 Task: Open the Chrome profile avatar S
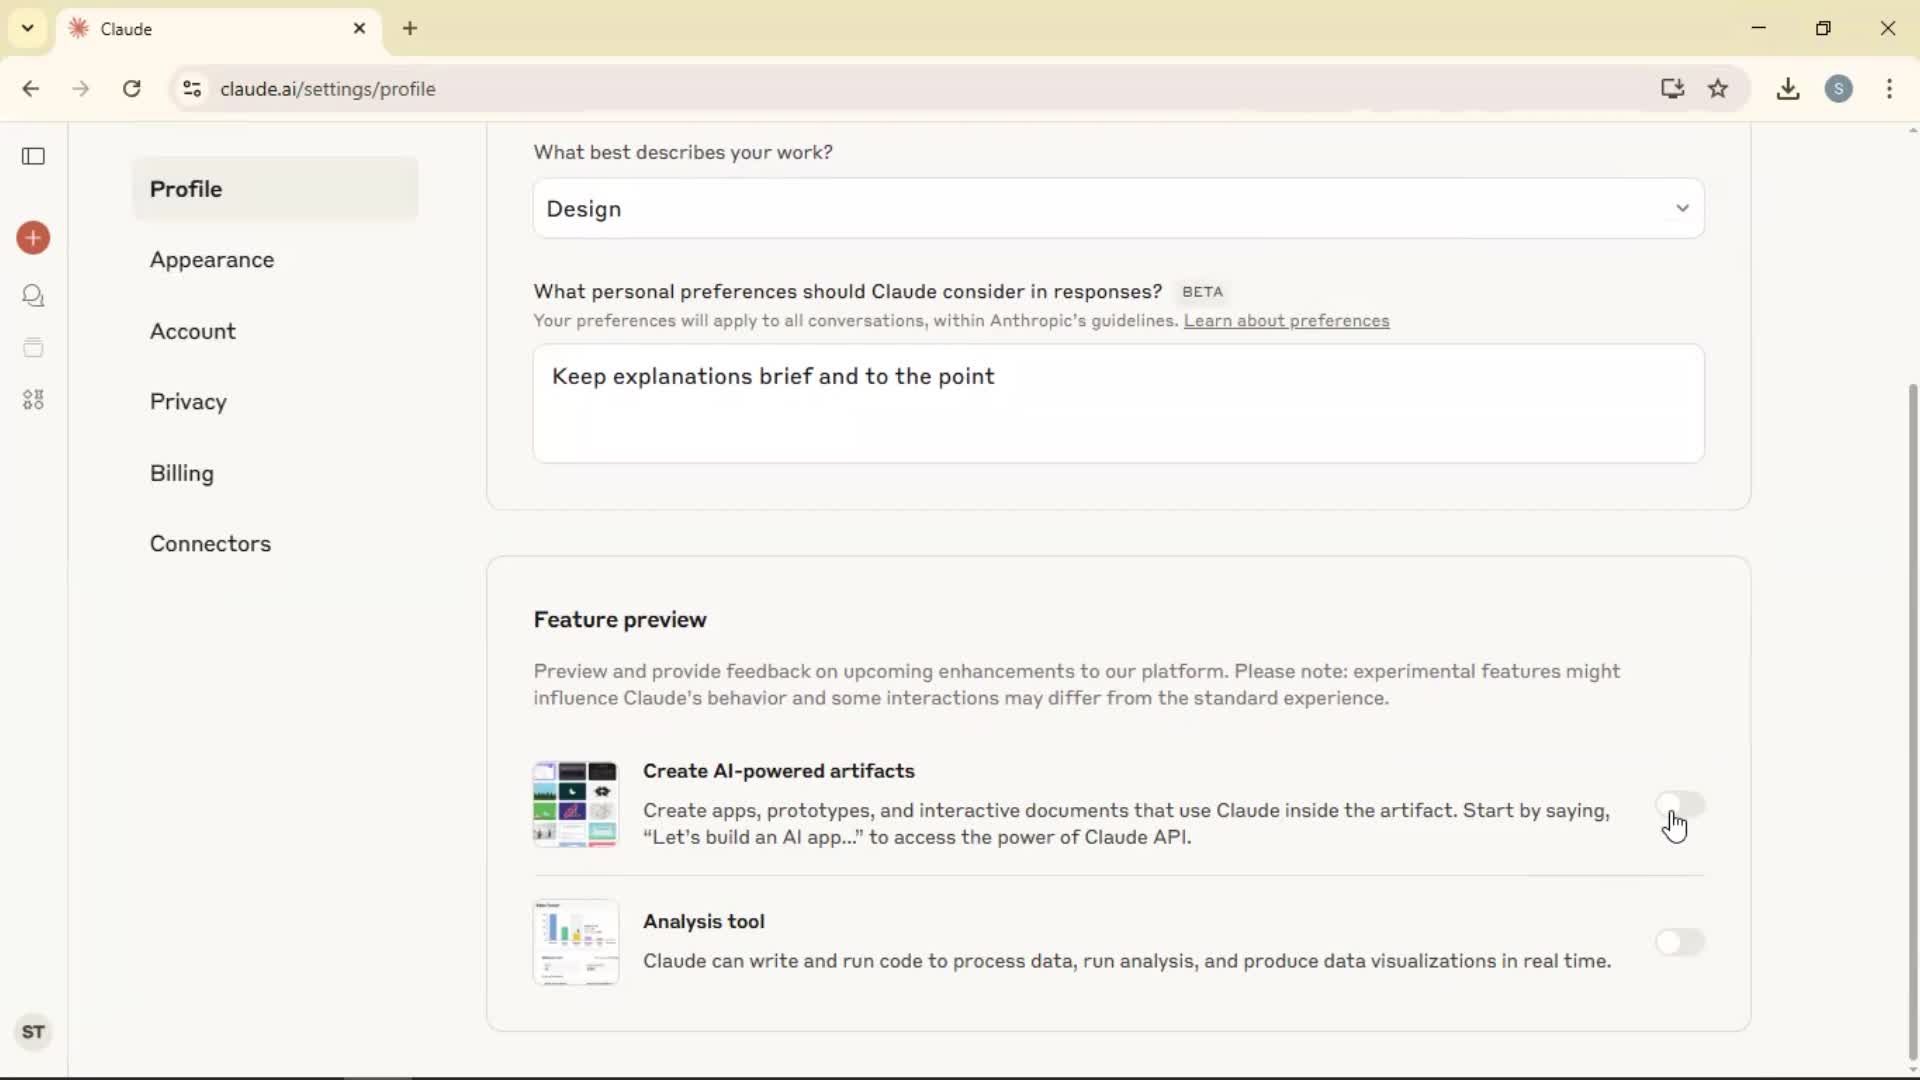(x=1839, y=89)
